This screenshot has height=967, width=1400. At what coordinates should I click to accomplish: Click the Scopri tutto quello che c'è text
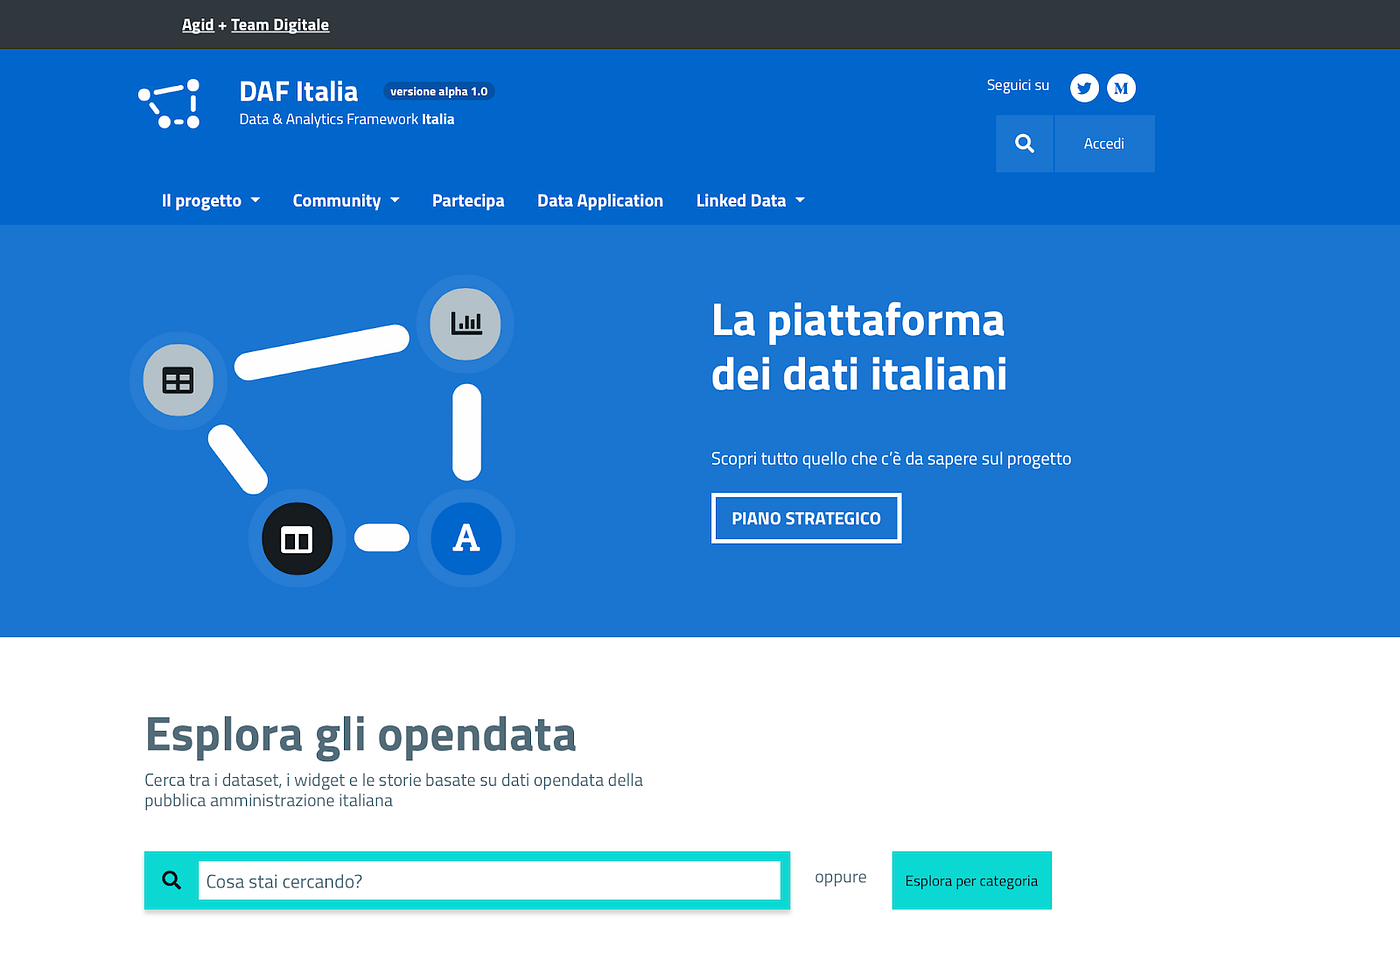(x=891, y=459)
